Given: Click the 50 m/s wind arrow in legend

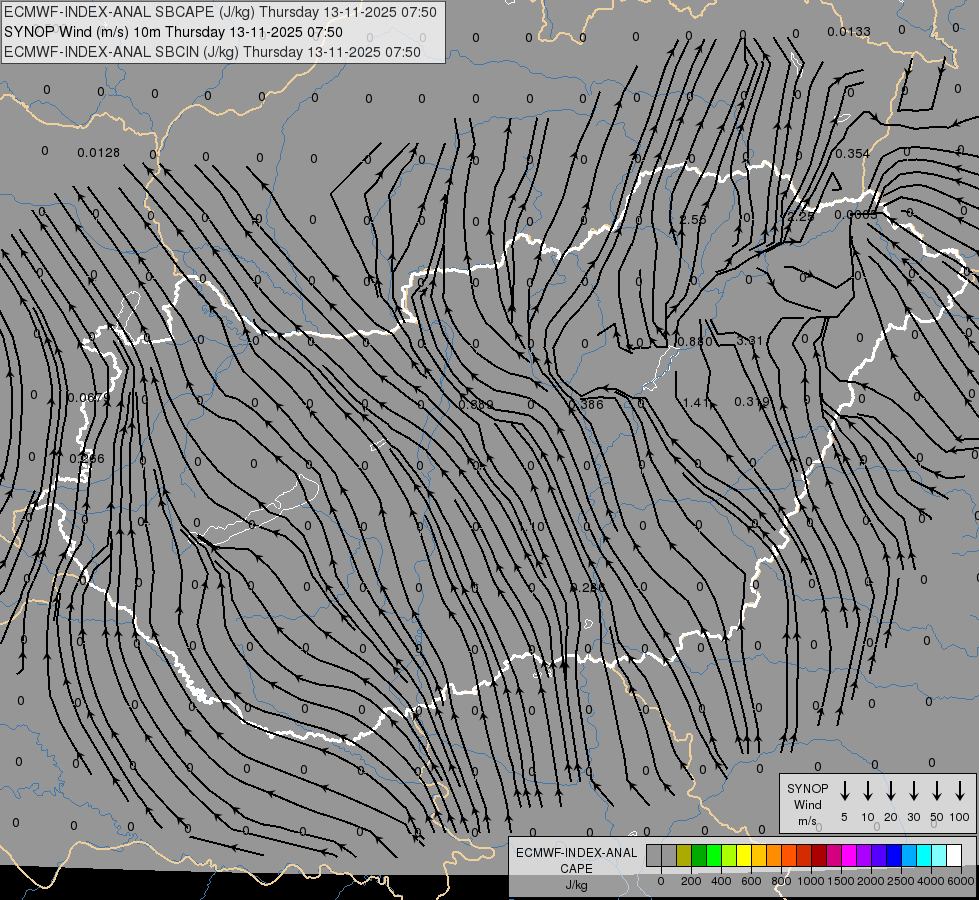Looking at the screenshot, I should 937,791.
